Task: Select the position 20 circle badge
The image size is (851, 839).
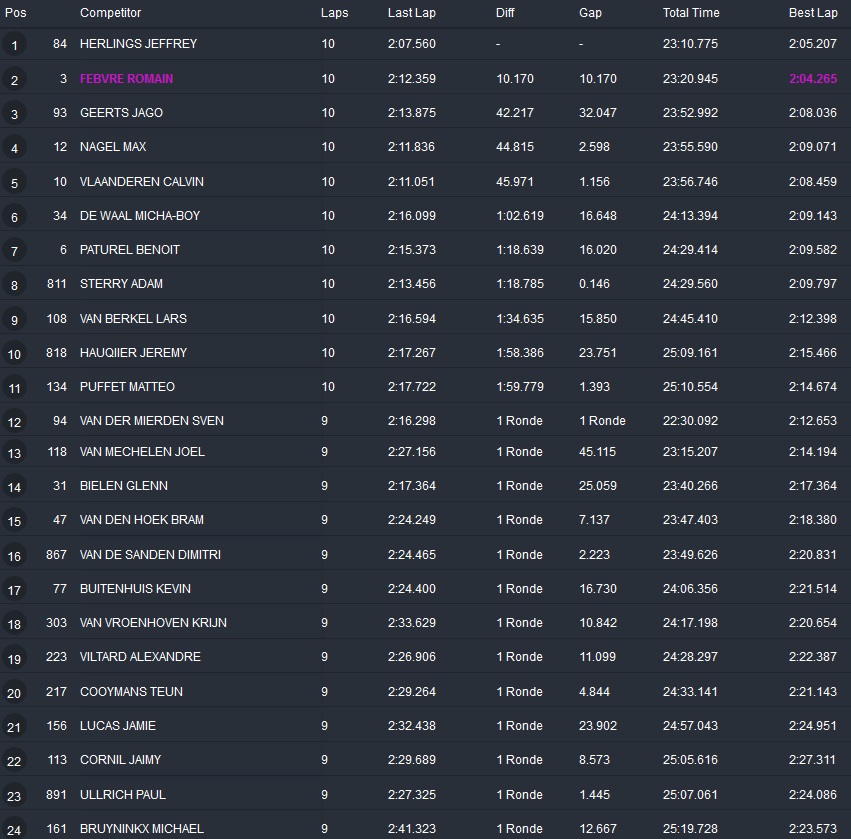Action: (14, 693)
